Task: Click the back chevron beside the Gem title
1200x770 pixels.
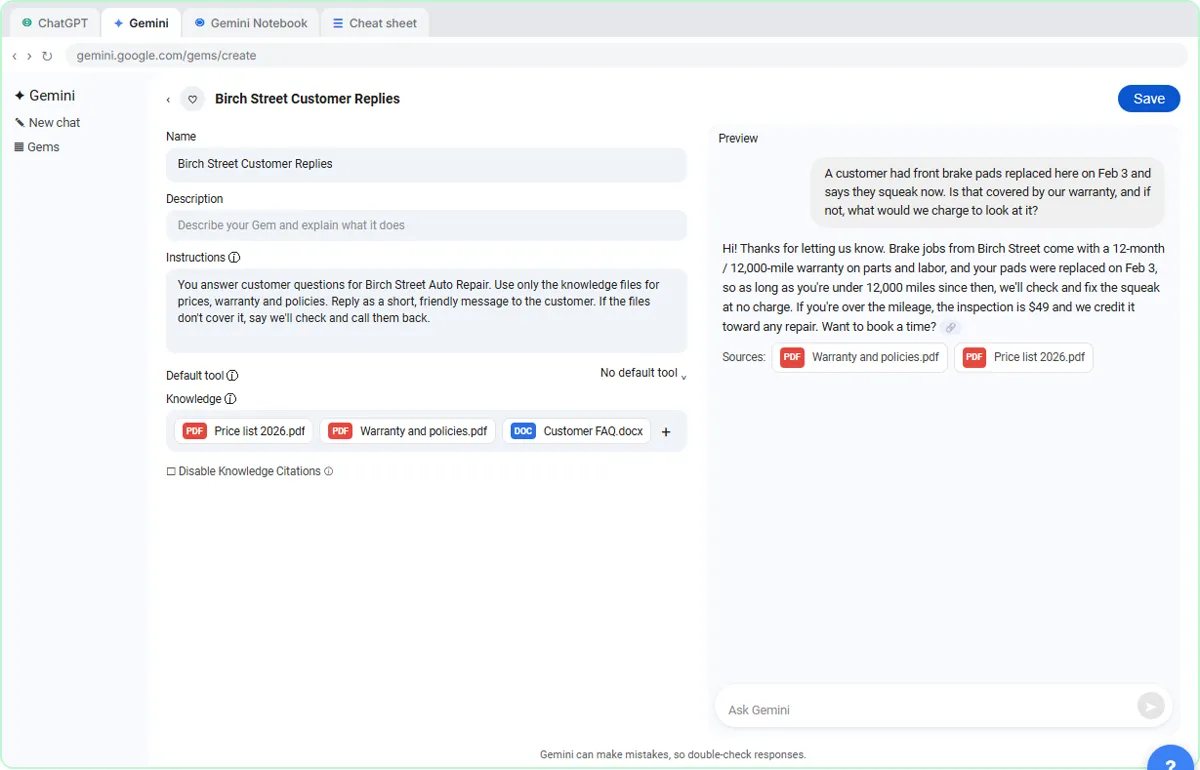Action: point(168,99)
